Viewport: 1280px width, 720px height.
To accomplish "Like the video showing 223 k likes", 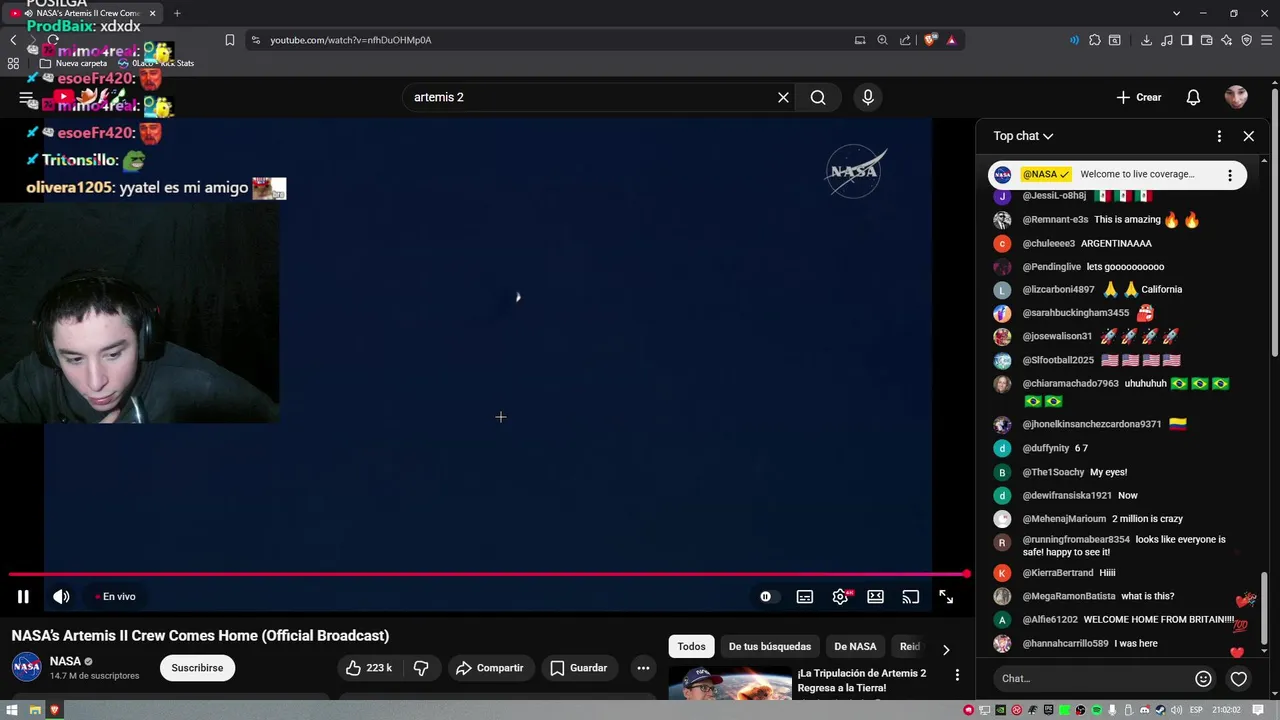I will point(368,668).
